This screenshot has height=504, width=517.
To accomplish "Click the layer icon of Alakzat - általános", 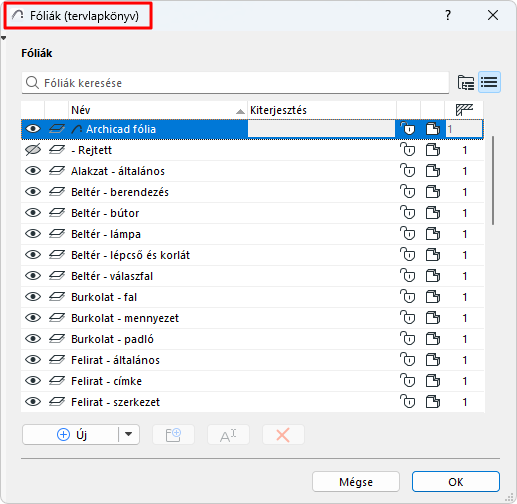I will (57, 171).
